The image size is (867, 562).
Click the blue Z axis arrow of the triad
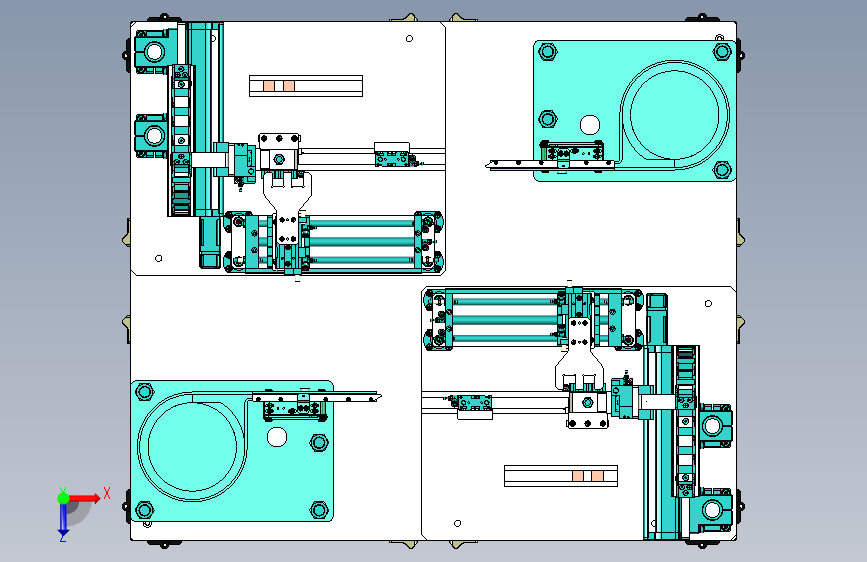63,519
